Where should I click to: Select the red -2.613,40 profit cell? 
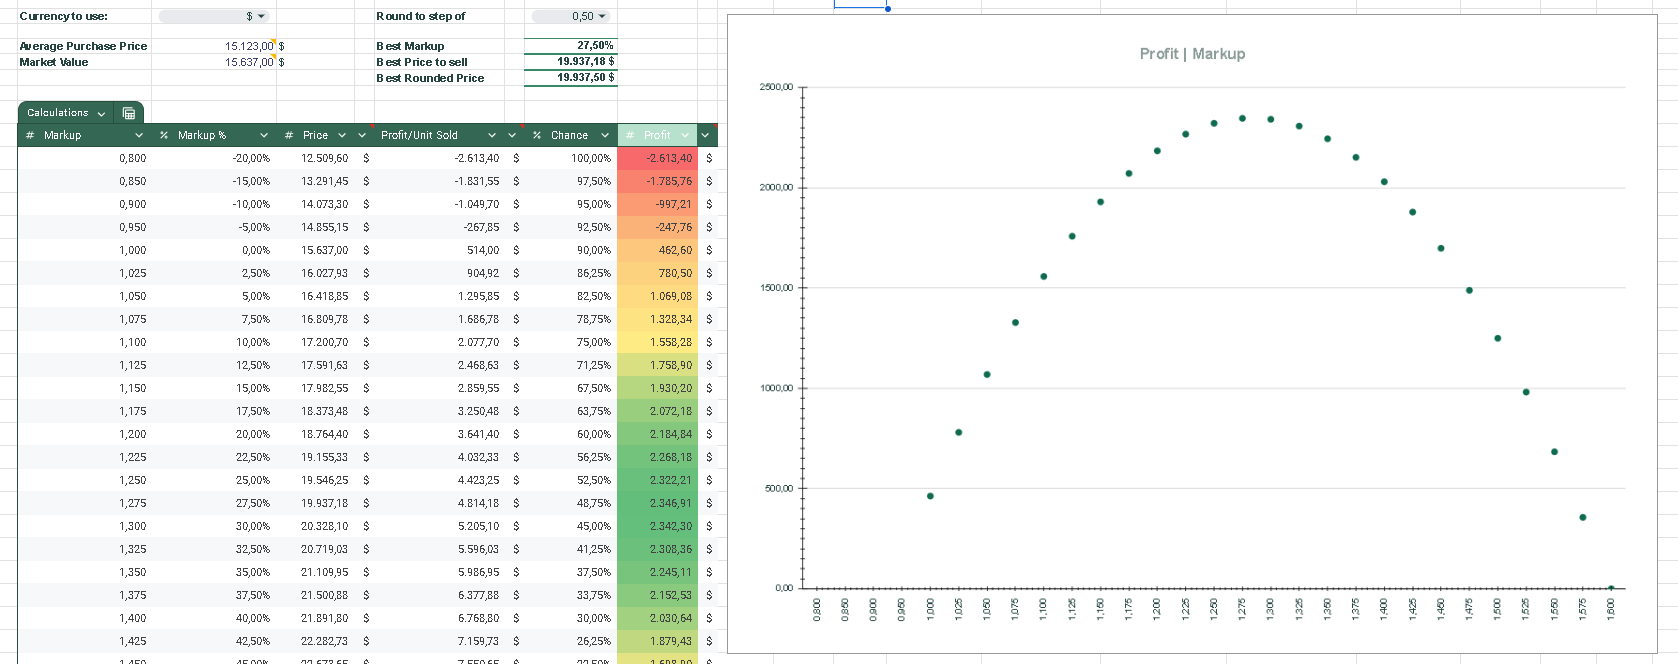(x=656, y=158)
